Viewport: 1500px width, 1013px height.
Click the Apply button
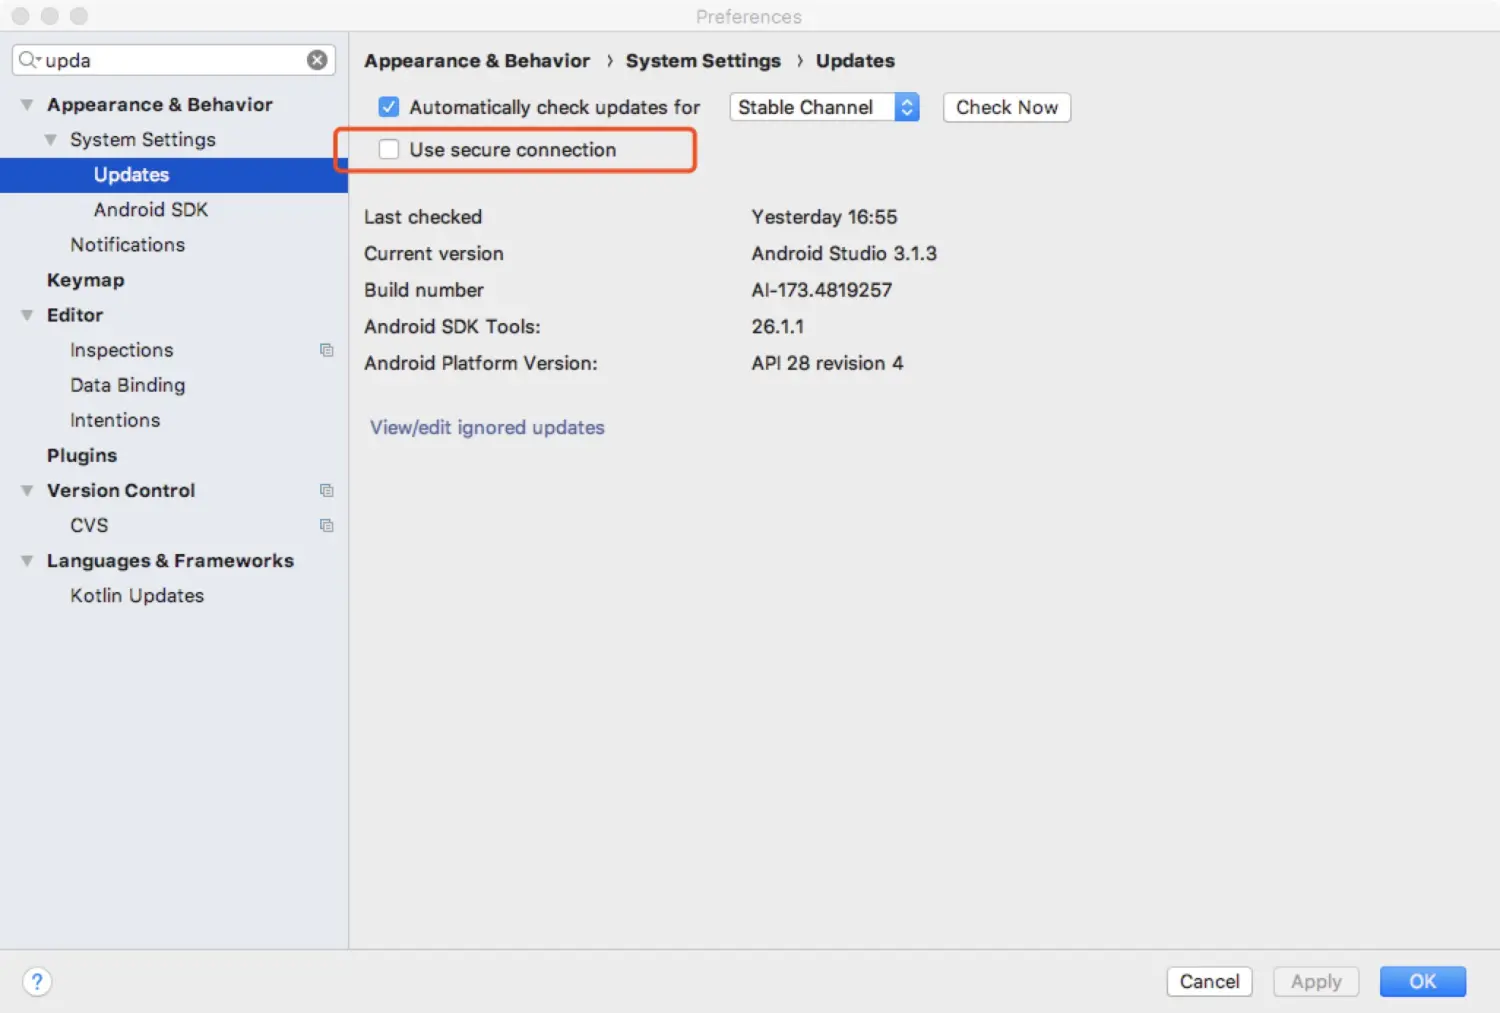click(1316, 982)
